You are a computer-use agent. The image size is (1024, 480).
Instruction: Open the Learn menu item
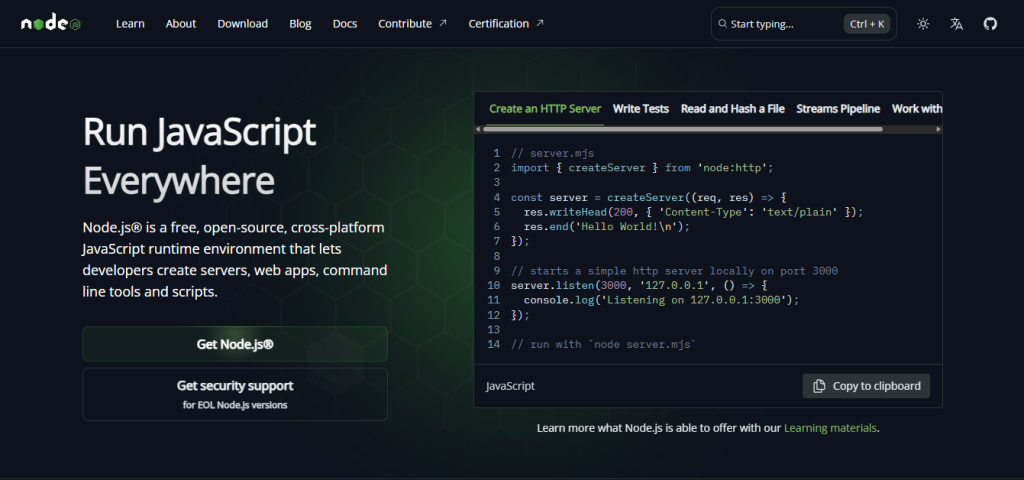click(130, 23)
